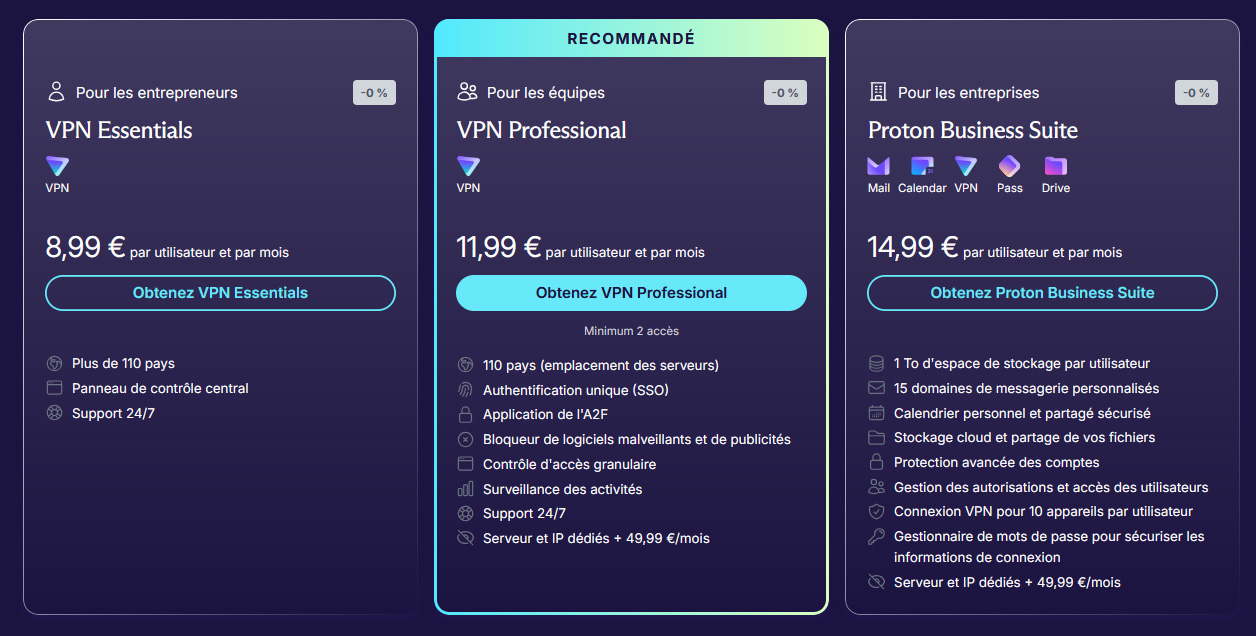Click the fingerprint icon beside Authentification unique (SSO)
The height and width of the screenshot is (636, 1256).
pos(465,390)
